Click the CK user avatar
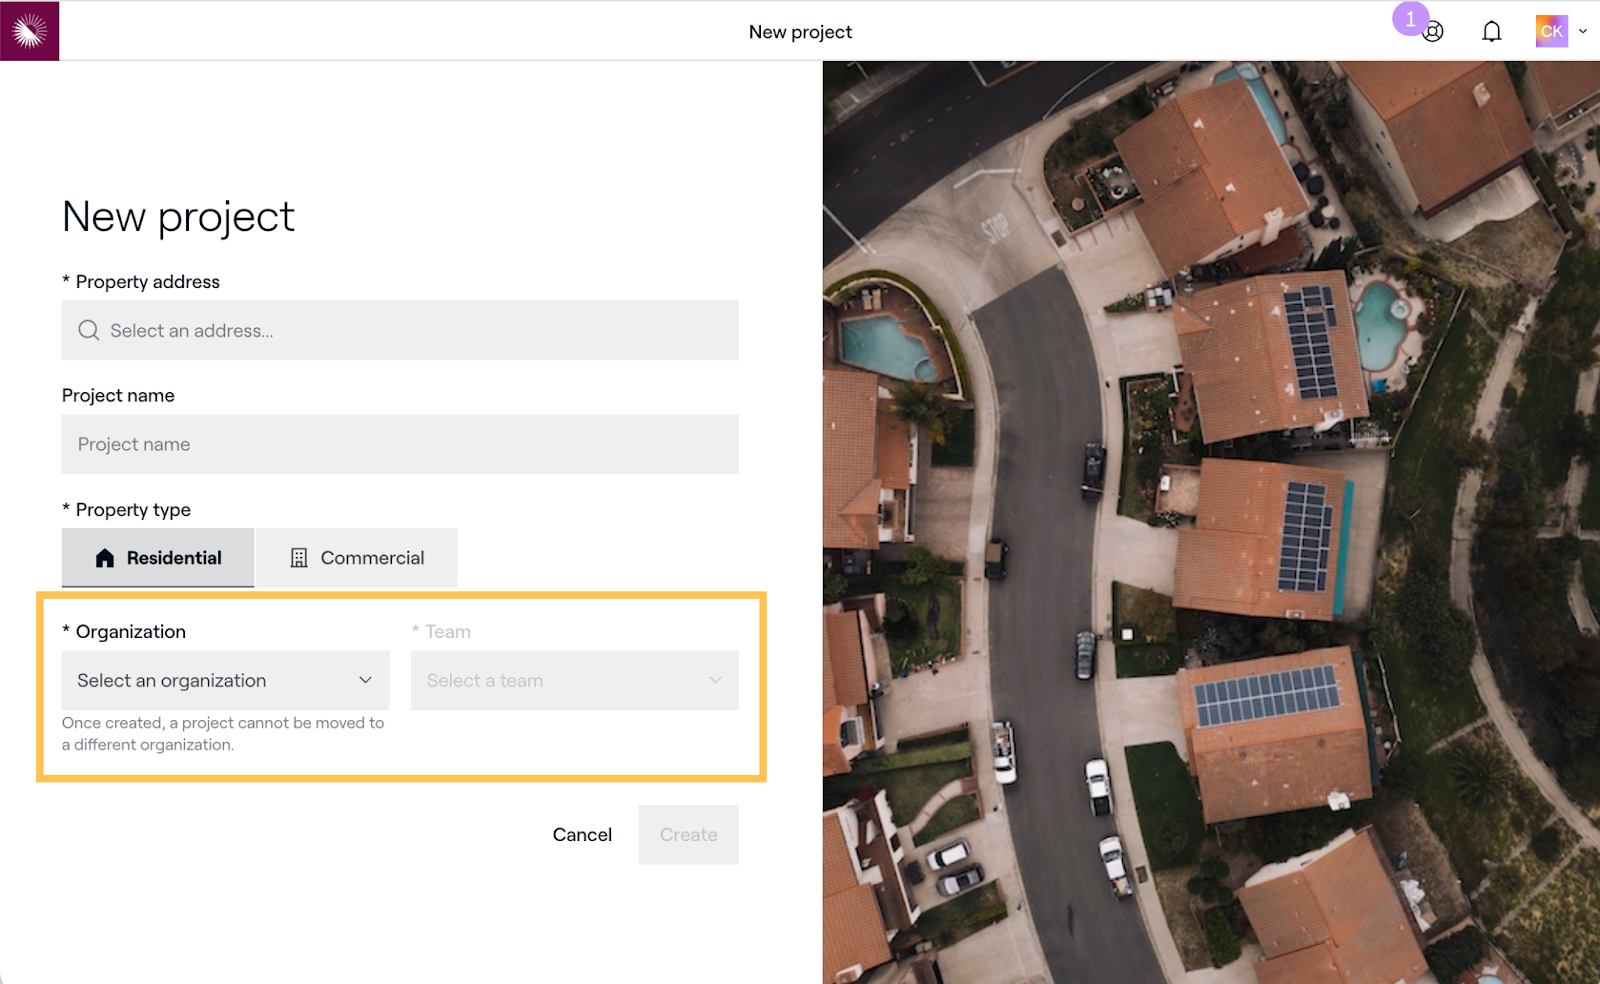The height and width of the screenshot is (984, 1600). pos(1551,31)
